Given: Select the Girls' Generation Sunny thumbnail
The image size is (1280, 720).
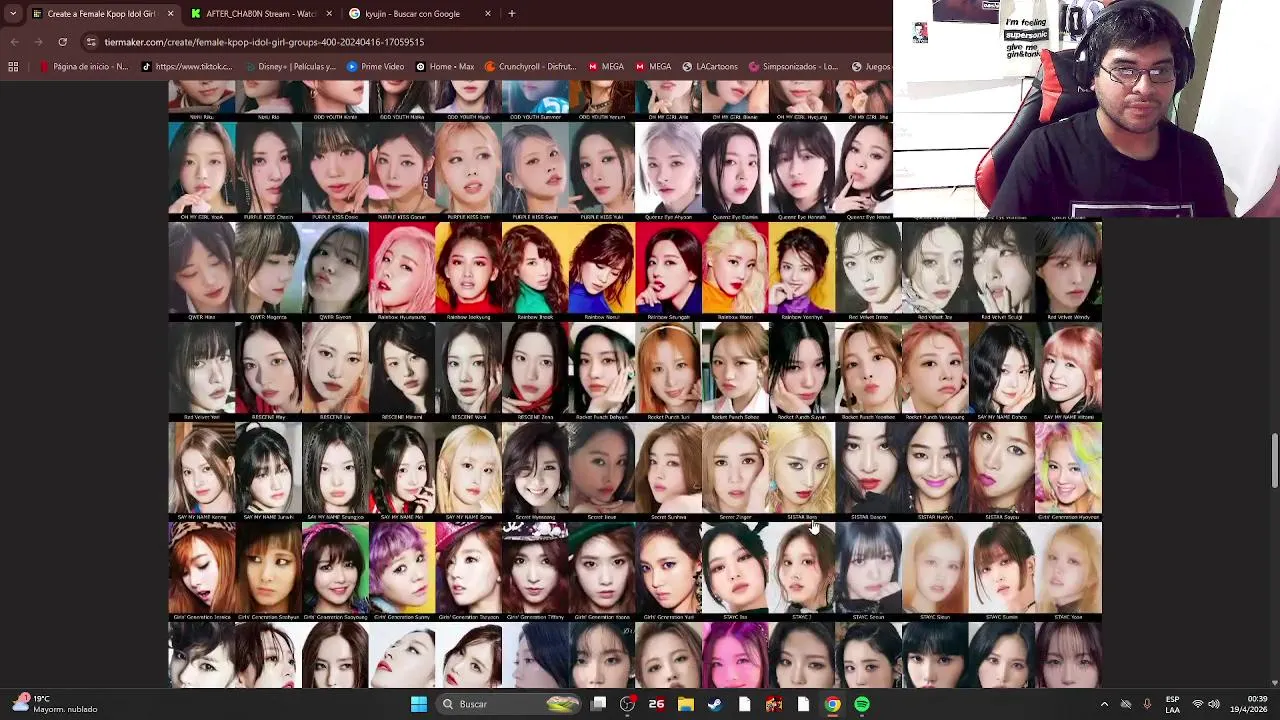Looking at the screenshot, I should pyautogui.click(x=402, y=571).
